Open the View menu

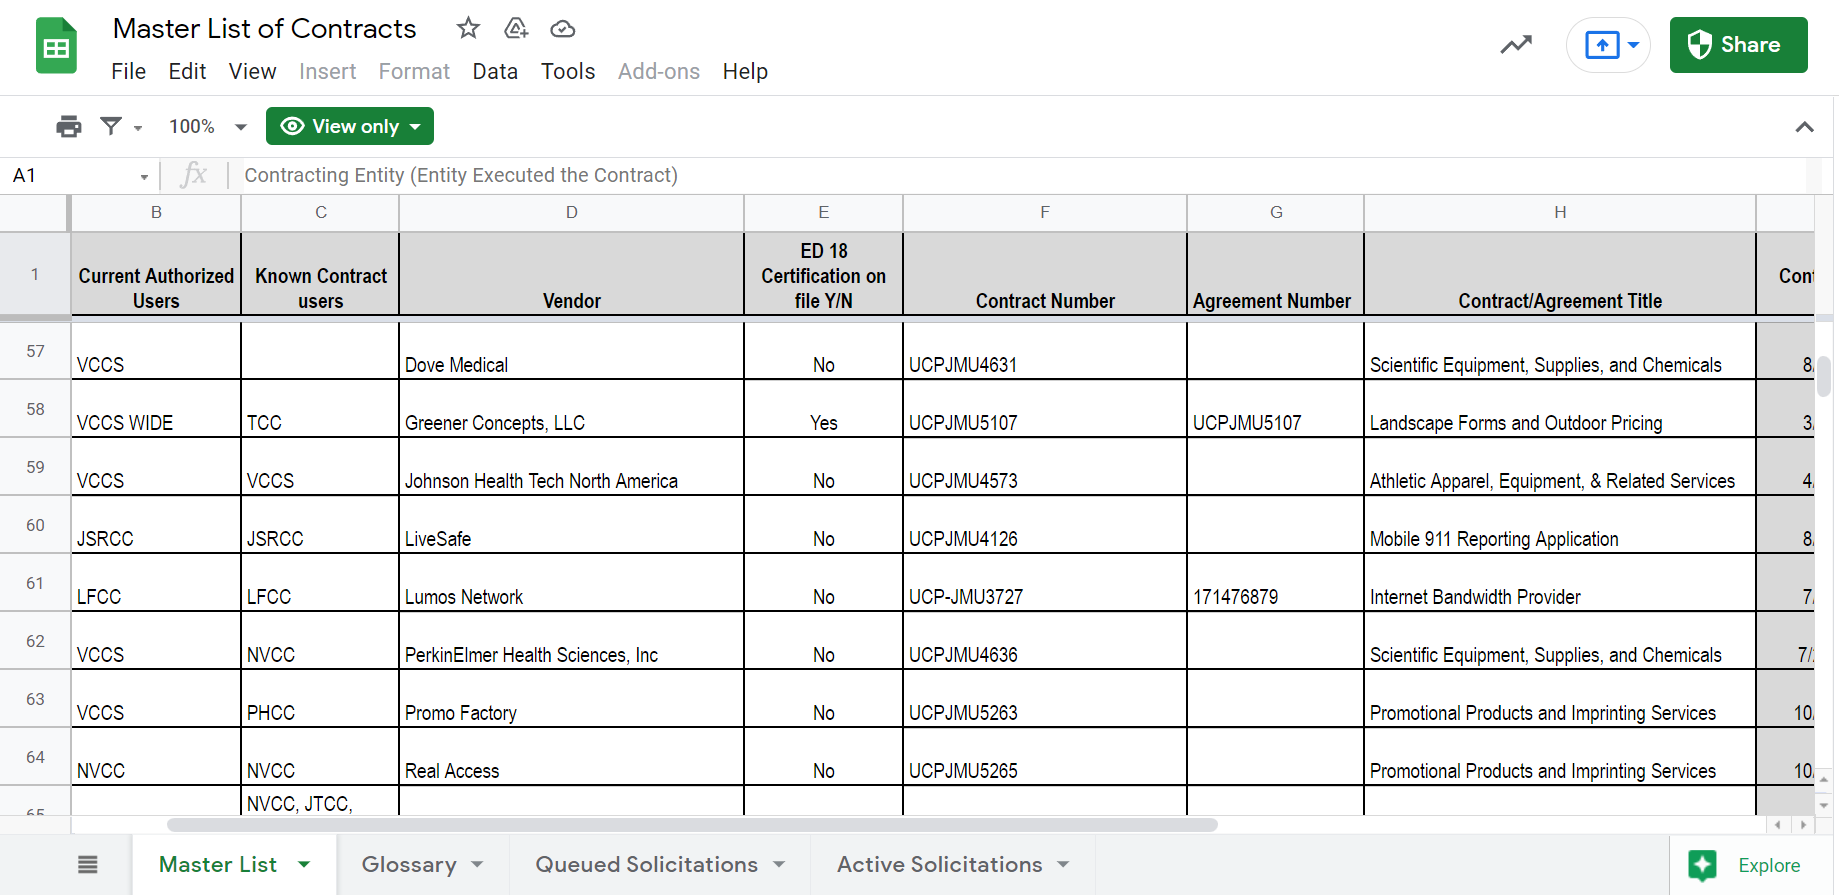pos(252,71)
